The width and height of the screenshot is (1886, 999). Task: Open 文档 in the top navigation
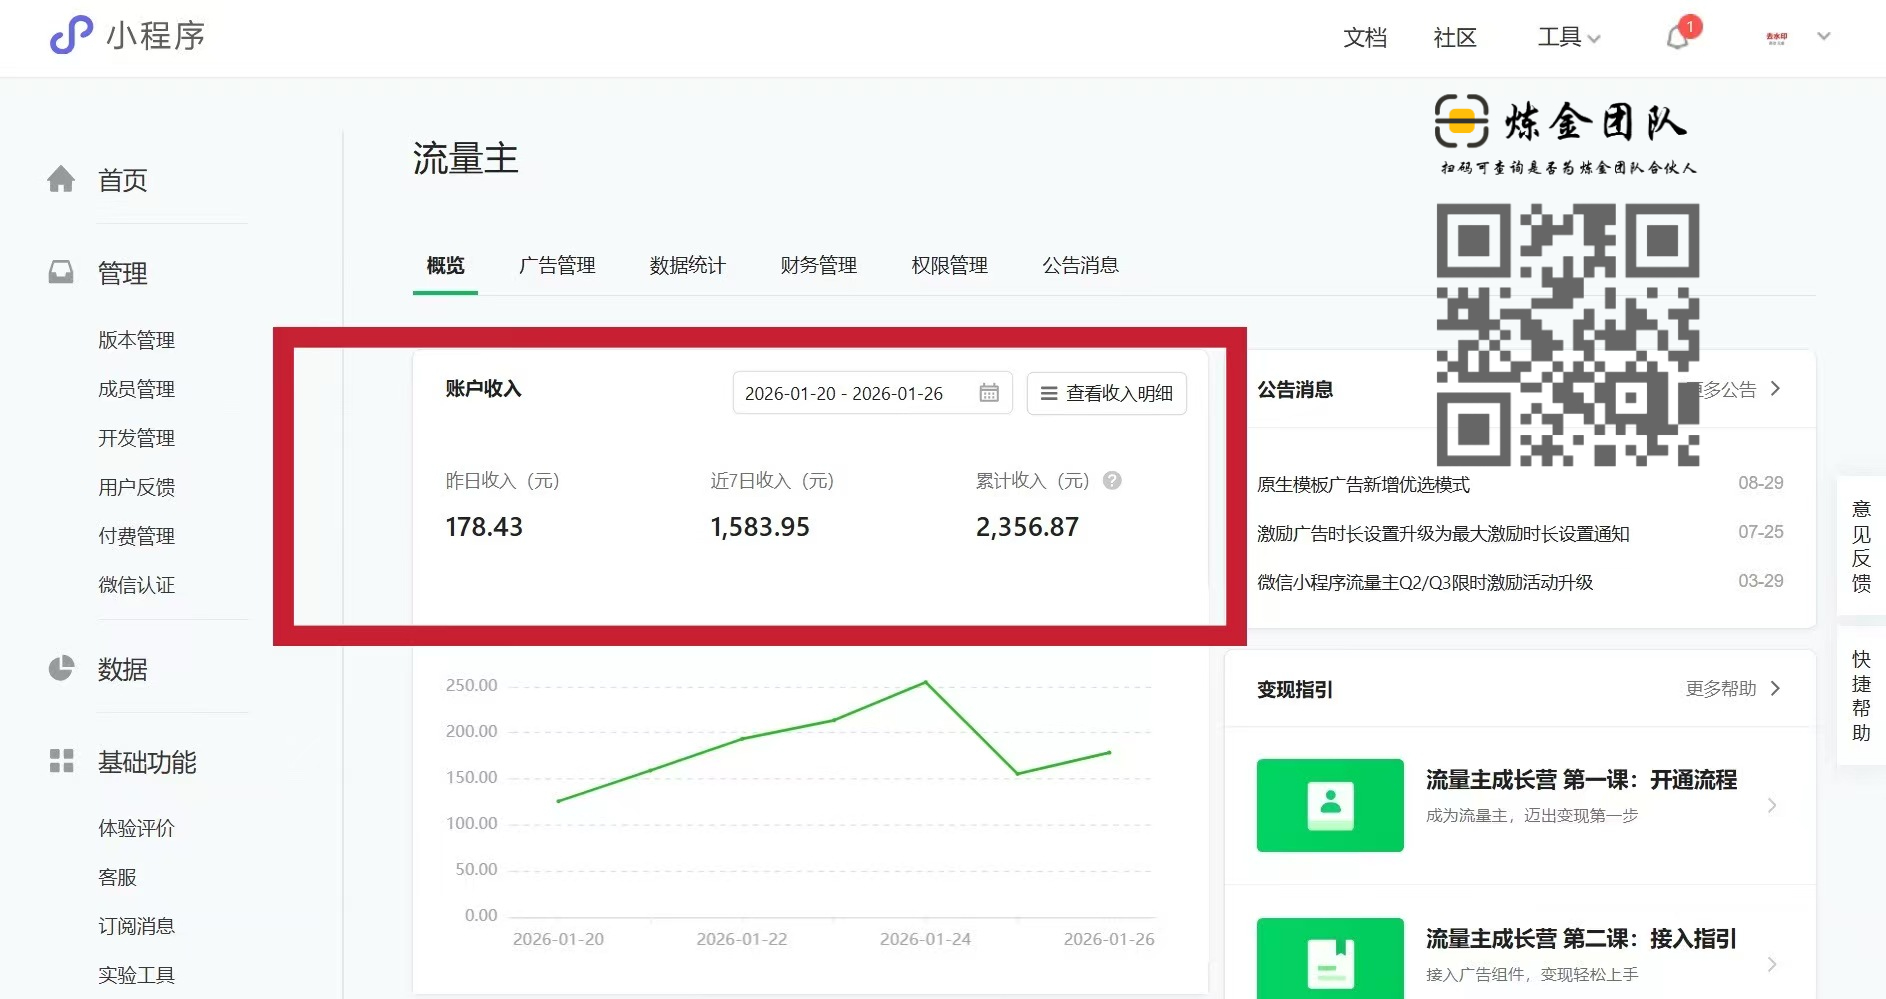(1364, 38)
